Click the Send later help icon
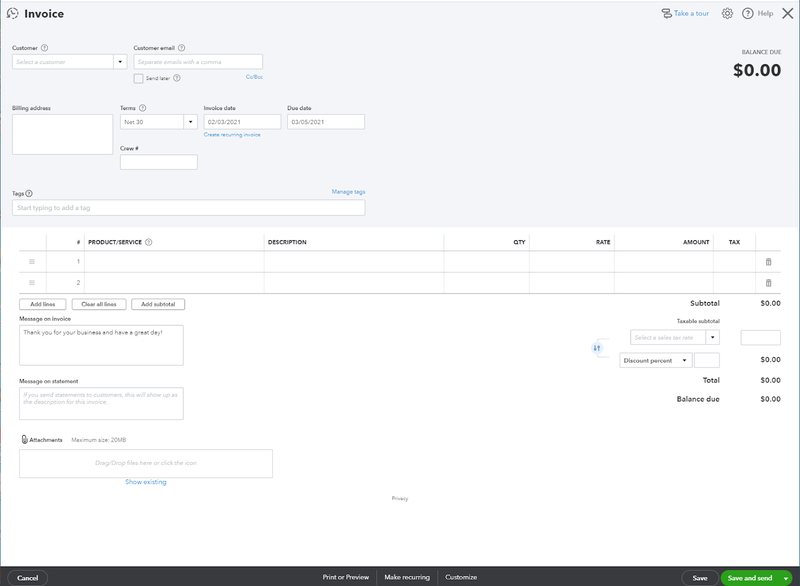The width and height of the screenshot is (800, 586). tap(177, 78)
